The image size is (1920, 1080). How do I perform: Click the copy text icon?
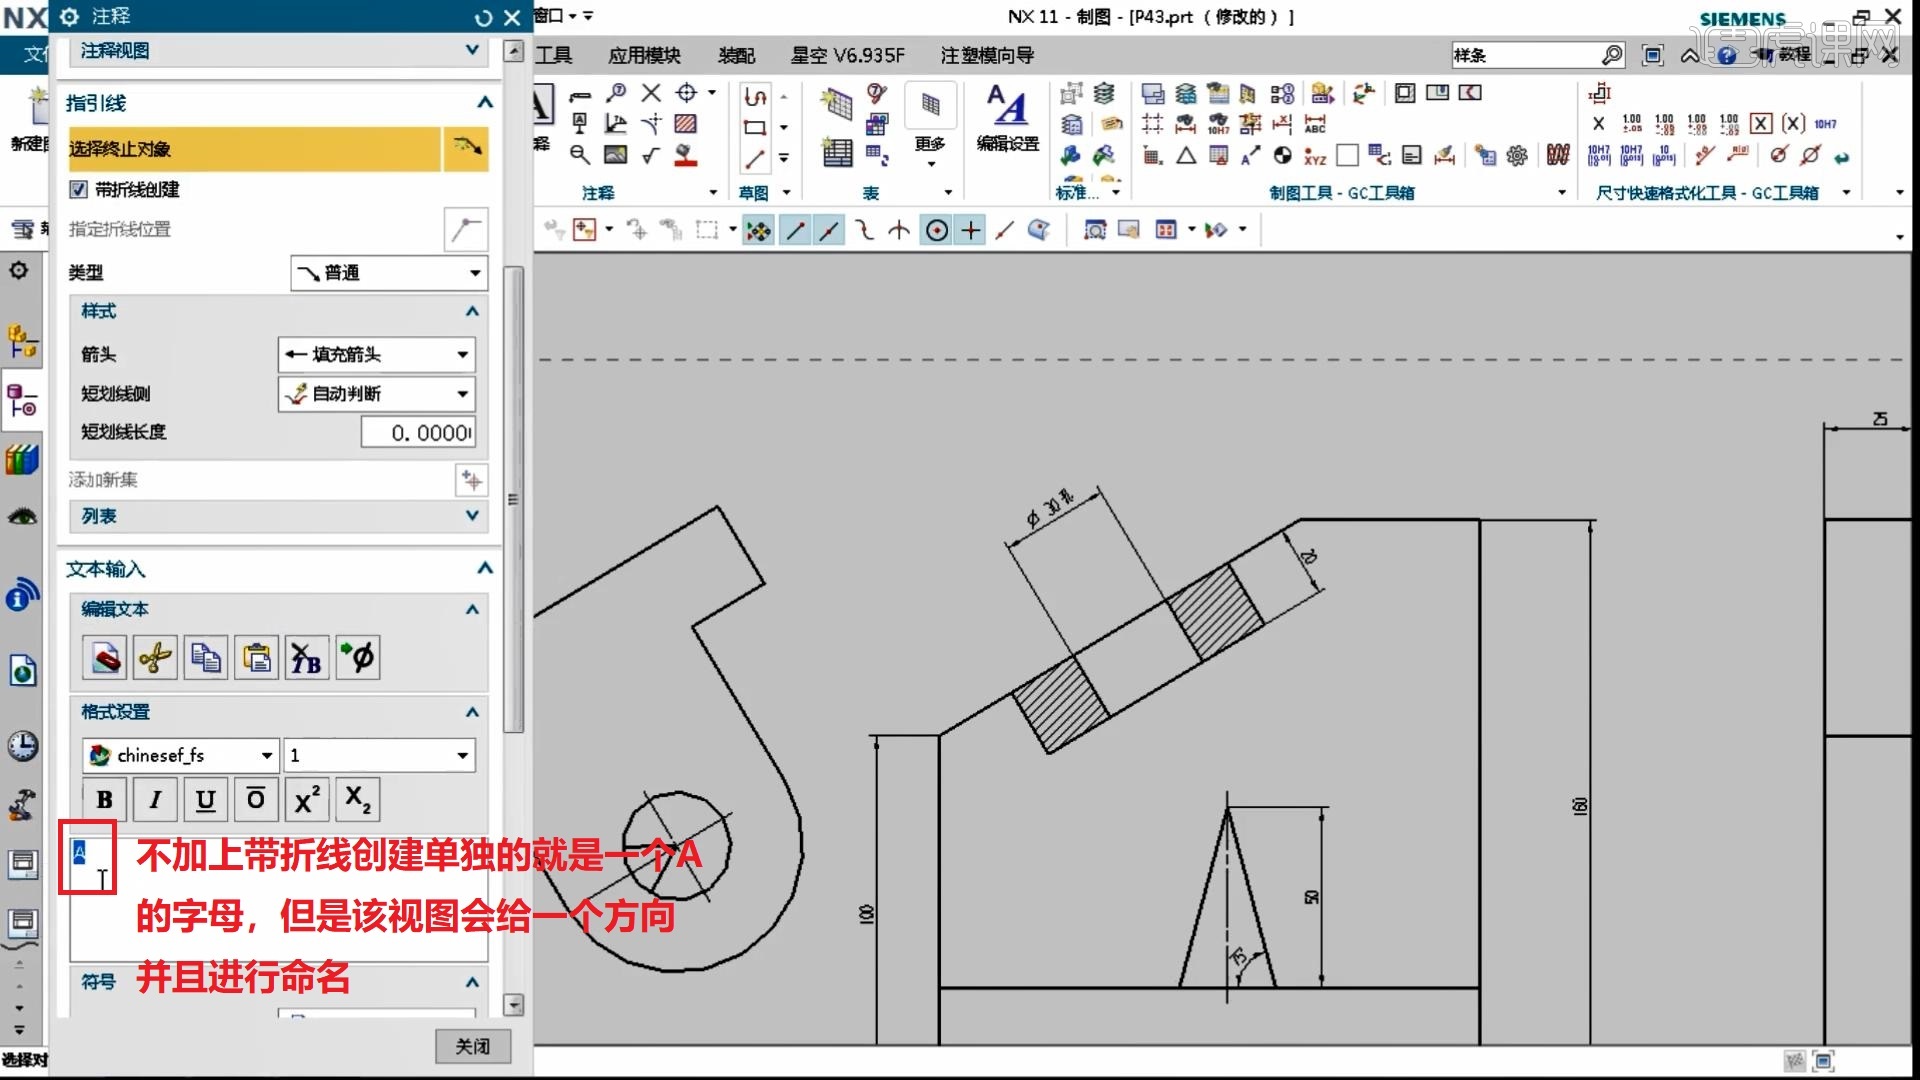click(x=206, y=658)
